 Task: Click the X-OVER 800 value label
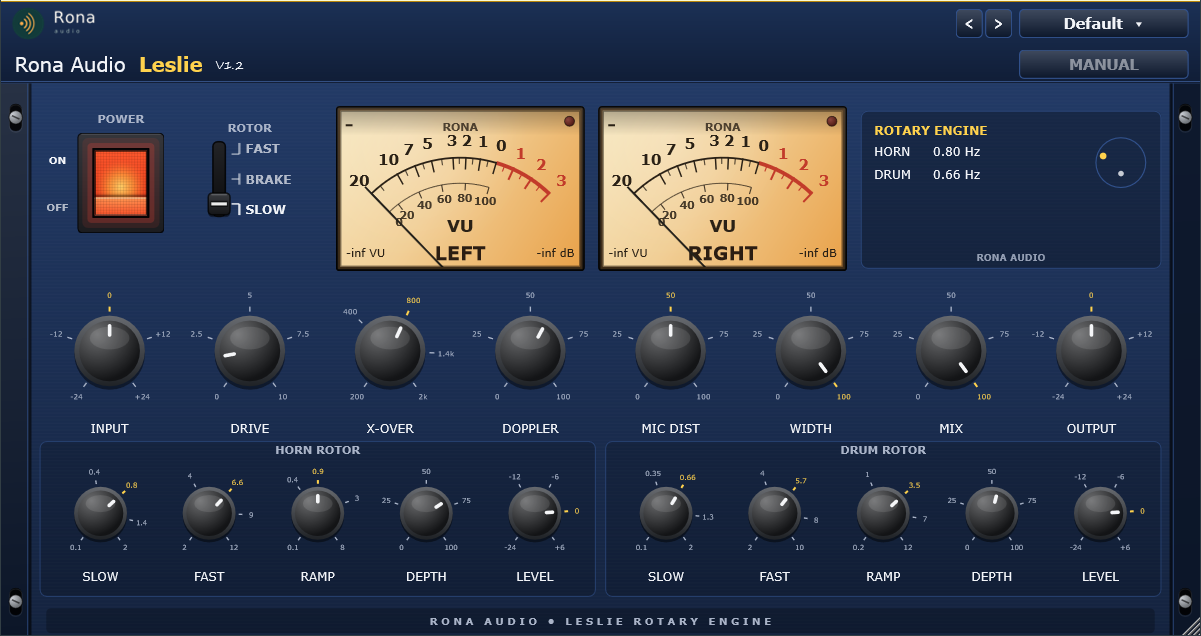pos(413,300)
